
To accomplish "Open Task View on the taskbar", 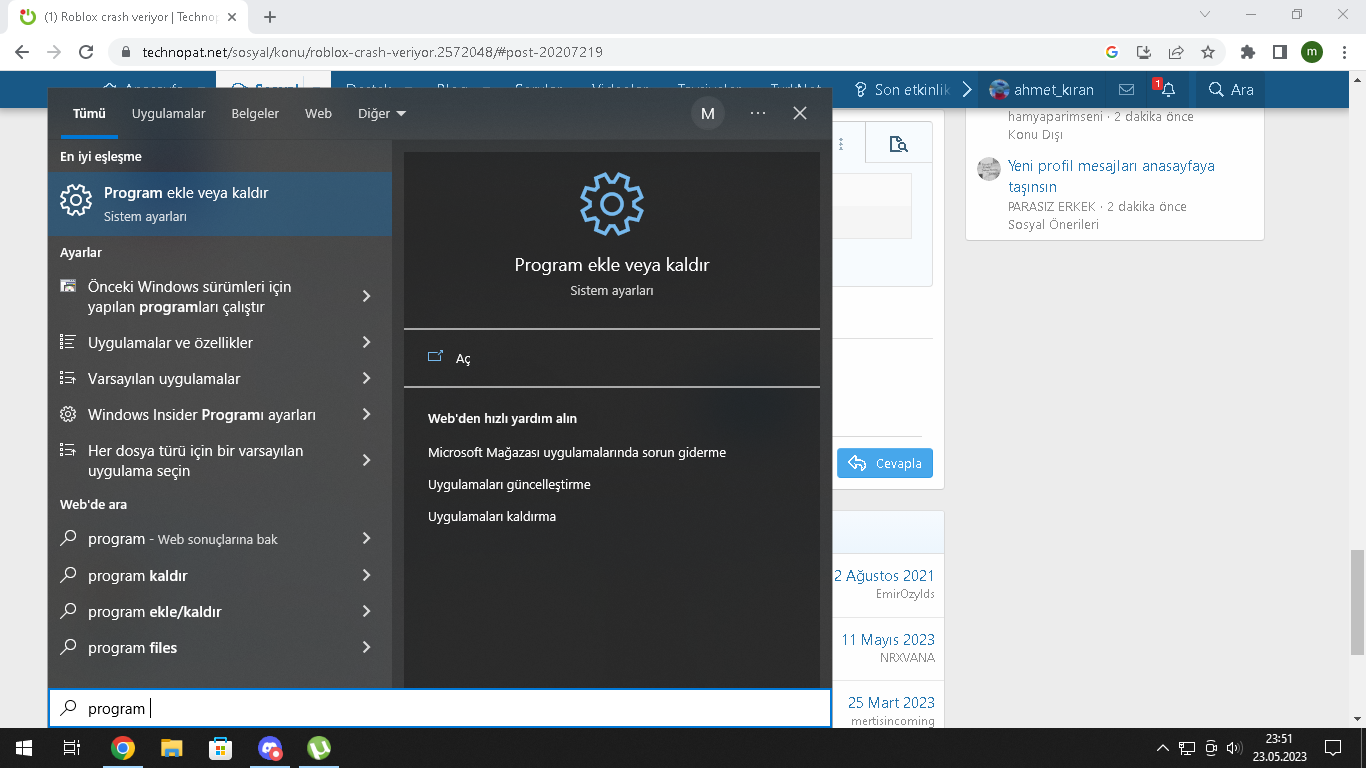I will 71,748.
